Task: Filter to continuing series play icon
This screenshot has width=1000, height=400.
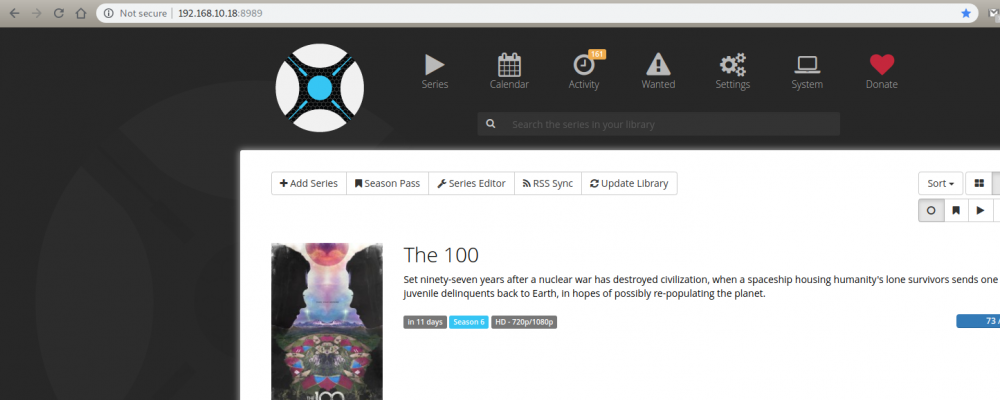Action: [980, 210]
